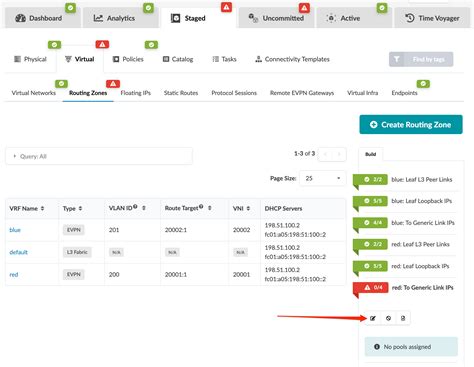Click the green check badge above Dashboard
This screenshot has height=367, width=474.
pos(70,7)
